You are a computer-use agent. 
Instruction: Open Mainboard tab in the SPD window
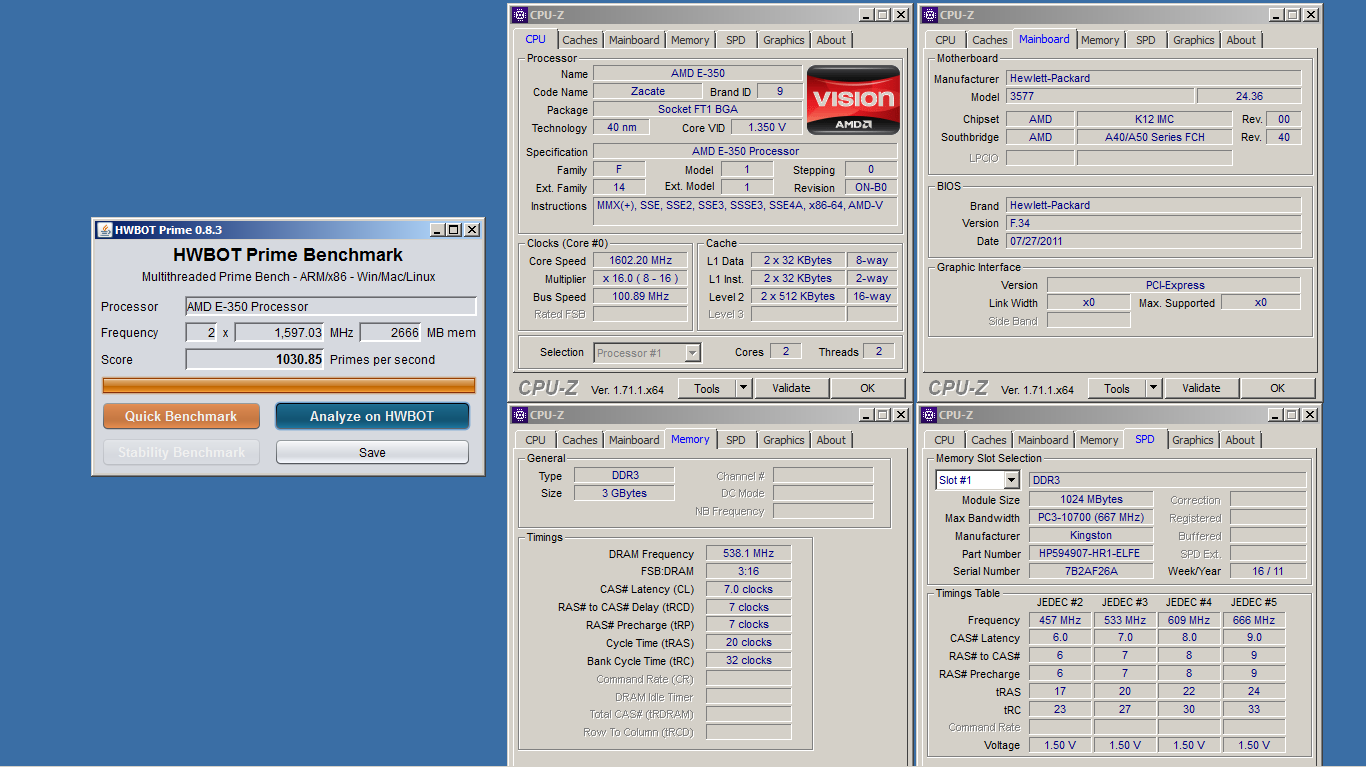[1043, 440]
